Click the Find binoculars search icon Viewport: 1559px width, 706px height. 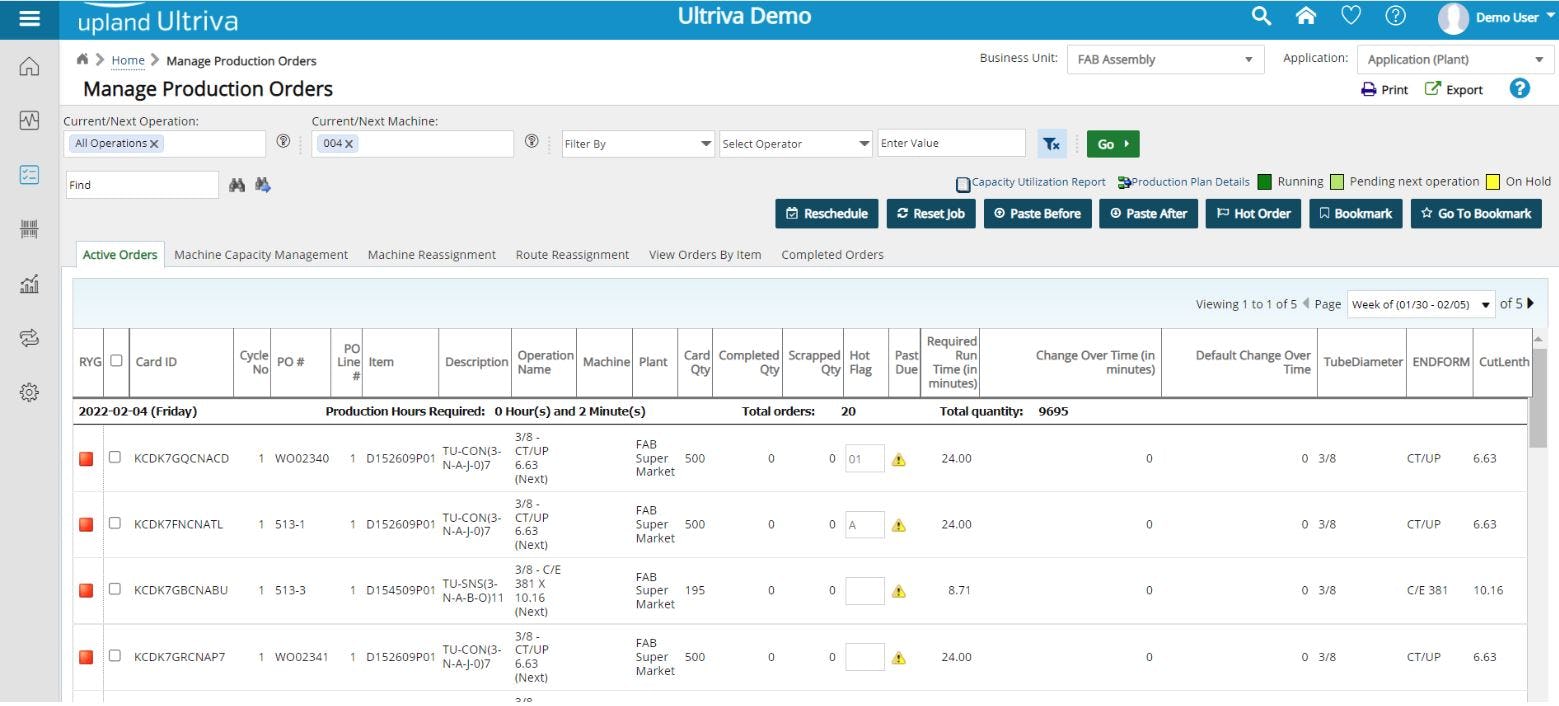(237, 184)
